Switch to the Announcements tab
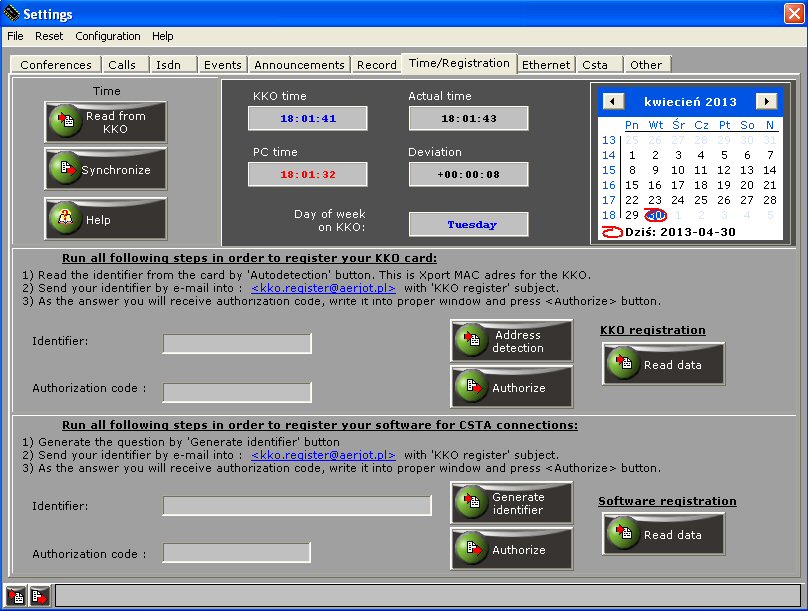The width and height of the screenshot is (808, 611). [299, 65]
